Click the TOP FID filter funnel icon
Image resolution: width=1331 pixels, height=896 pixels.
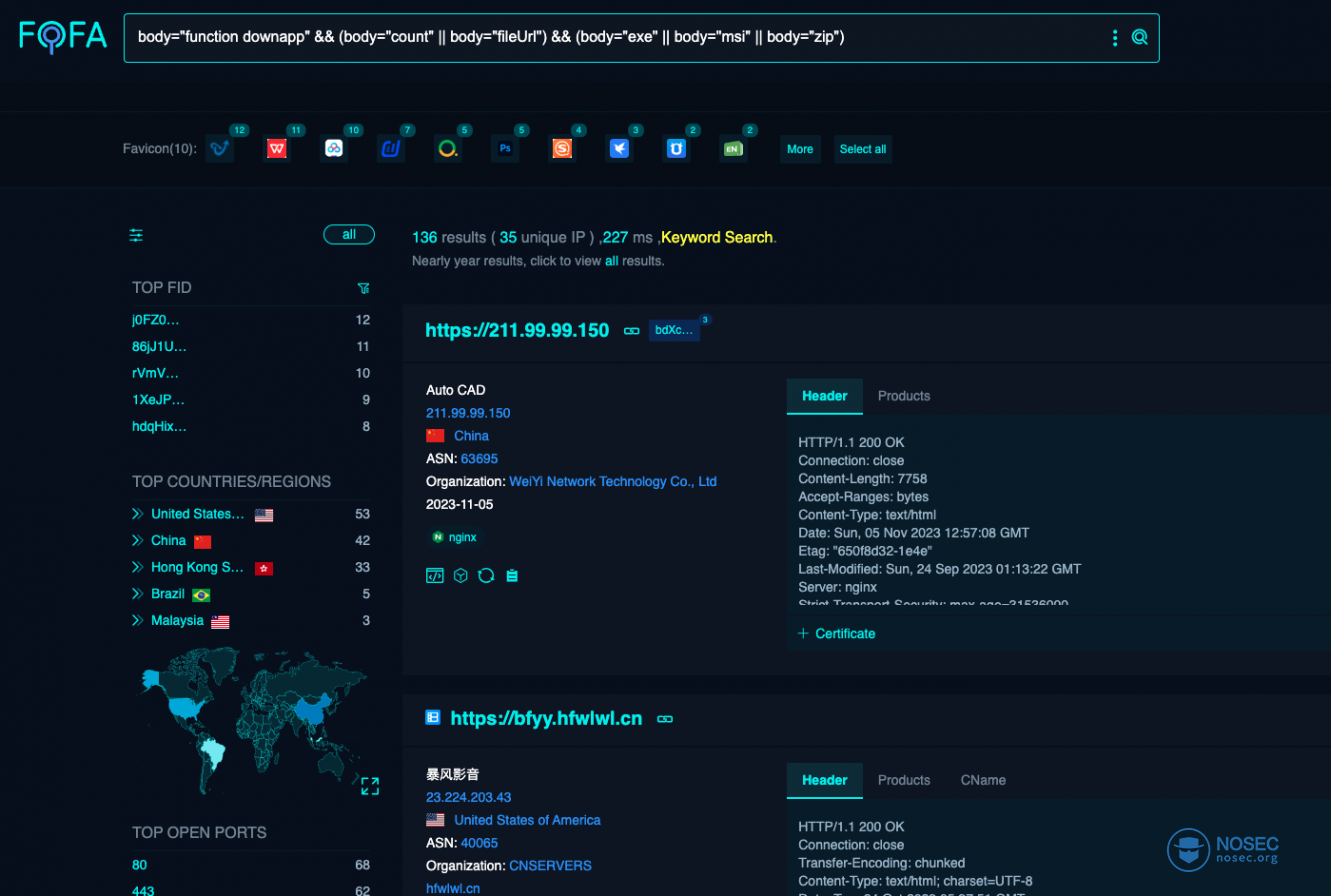pyautogui.click(x=364, y=288)
